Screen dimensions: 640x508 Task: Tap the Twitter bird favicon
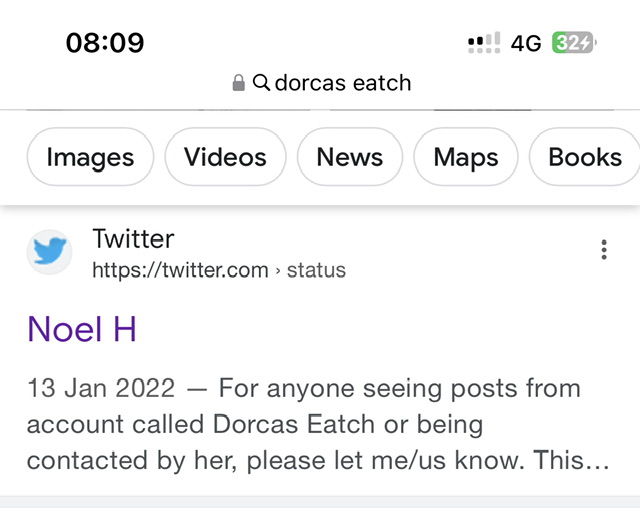pyautogui.click(x=49, y=252)
